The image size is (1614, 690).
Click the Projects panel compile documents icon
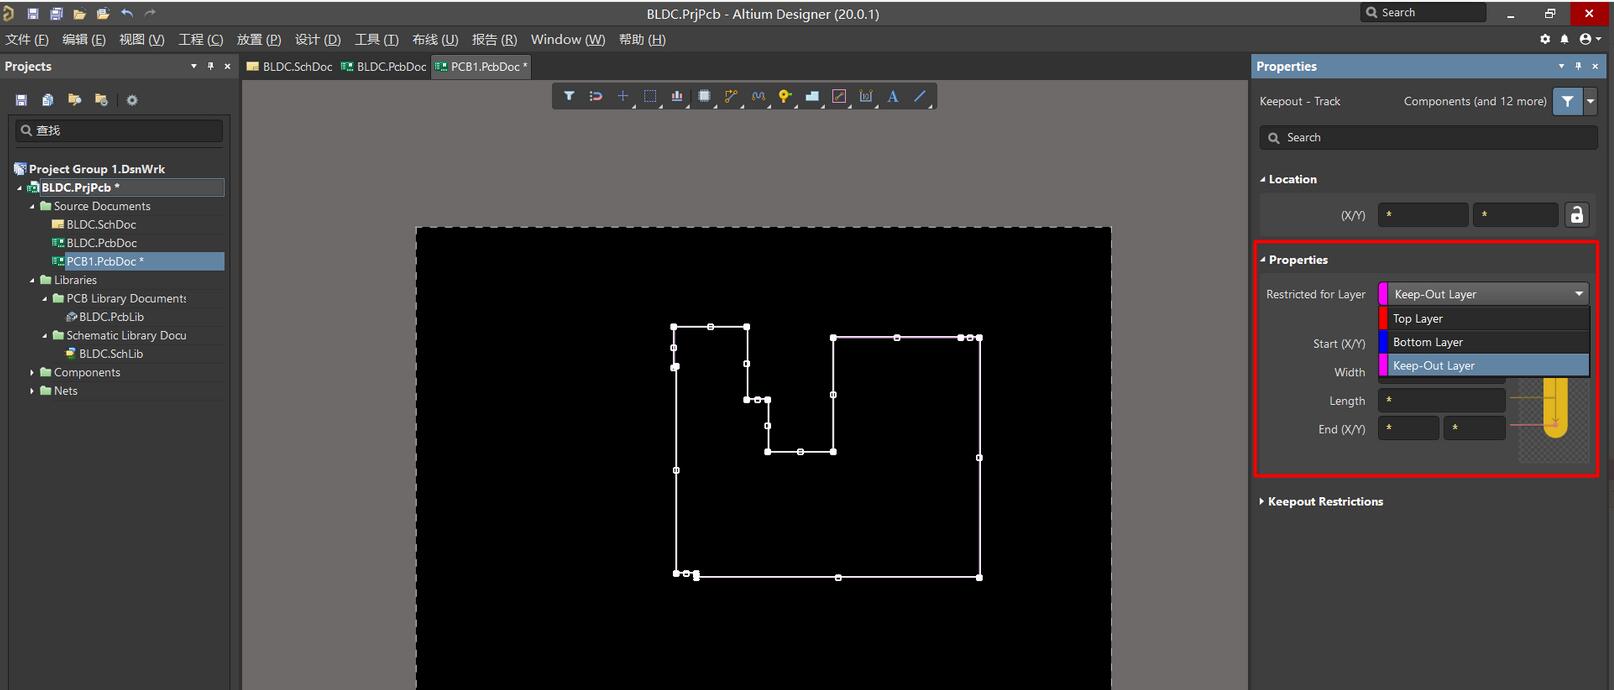click(47, 100)
